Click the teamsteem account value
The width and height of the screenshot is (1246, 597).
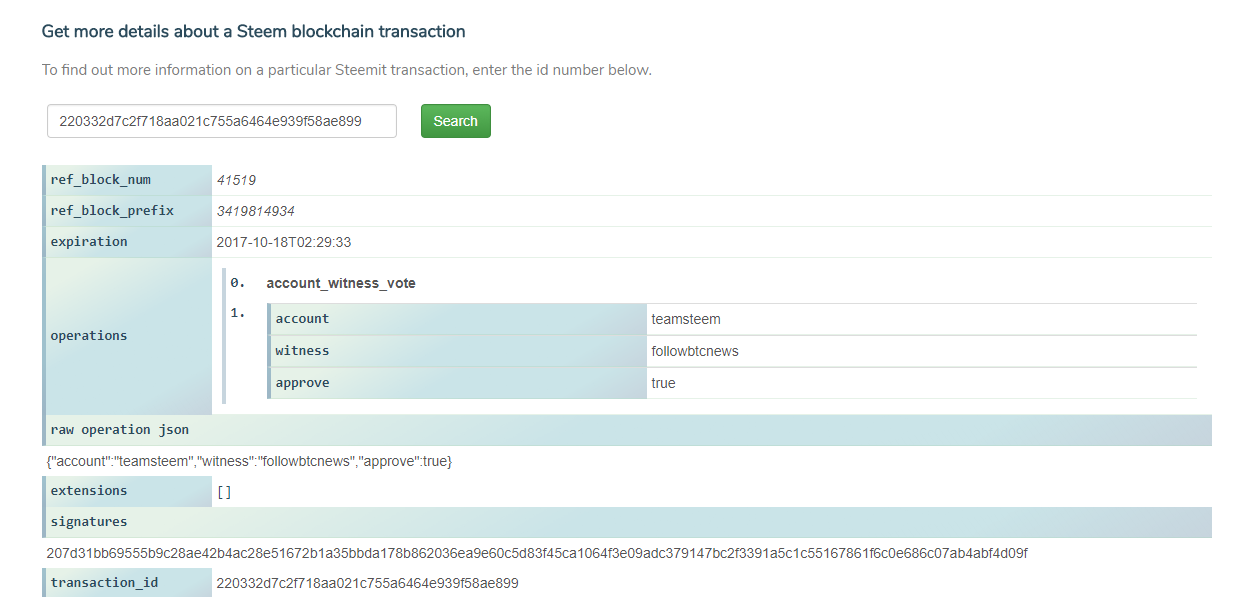[686, 319]
